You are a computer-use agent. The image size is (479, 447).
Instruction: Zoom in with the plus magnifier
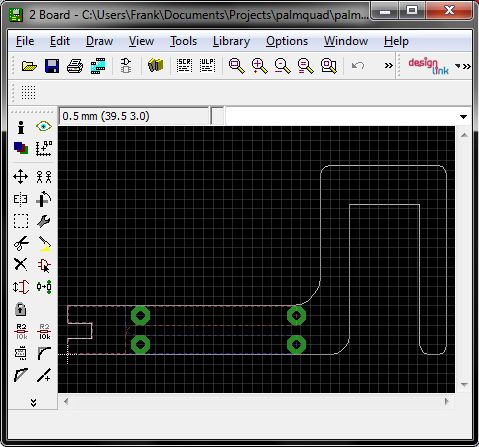click(260, 66)
